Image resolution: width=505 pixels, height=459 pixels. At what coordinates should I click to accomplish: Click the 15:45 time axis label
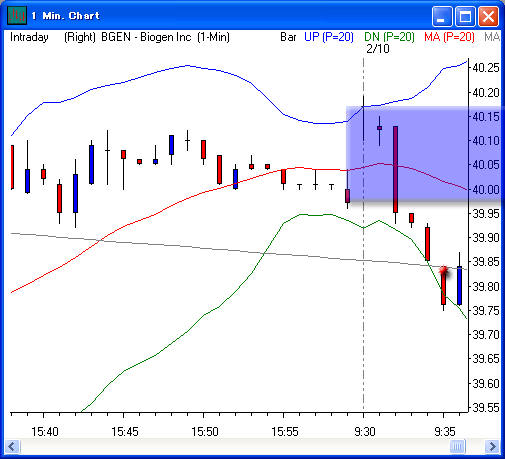[x=125, y=432]
